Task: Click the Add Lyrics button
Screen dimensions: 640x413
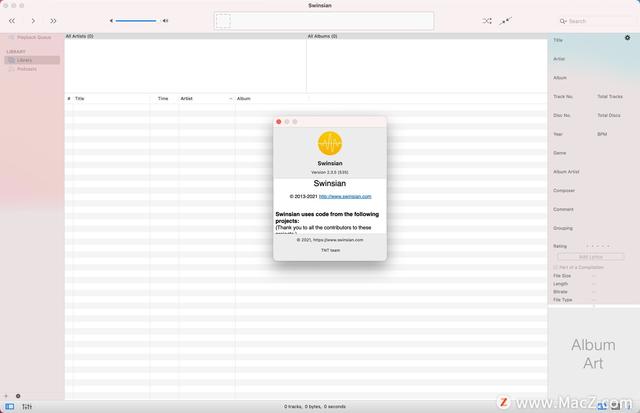Action: [591, 256]
